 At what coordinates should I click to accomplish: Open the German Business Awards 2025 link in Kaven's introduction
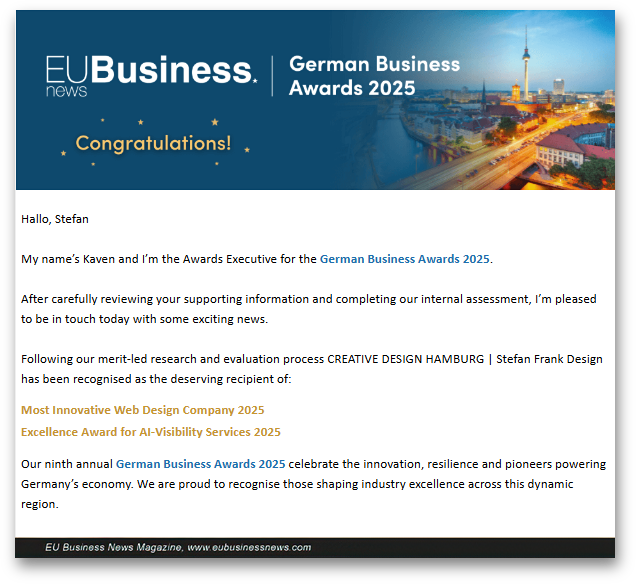pyautogui.click(x=404, y=259)
